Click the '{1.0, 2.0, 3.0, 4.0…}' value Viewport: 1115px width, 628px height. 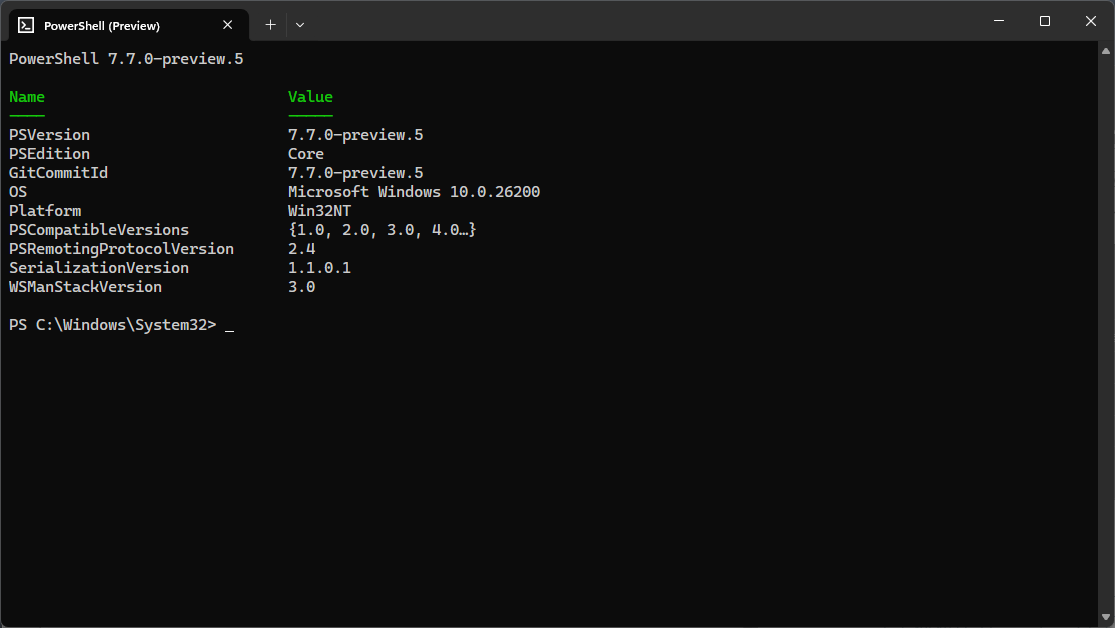382,230
